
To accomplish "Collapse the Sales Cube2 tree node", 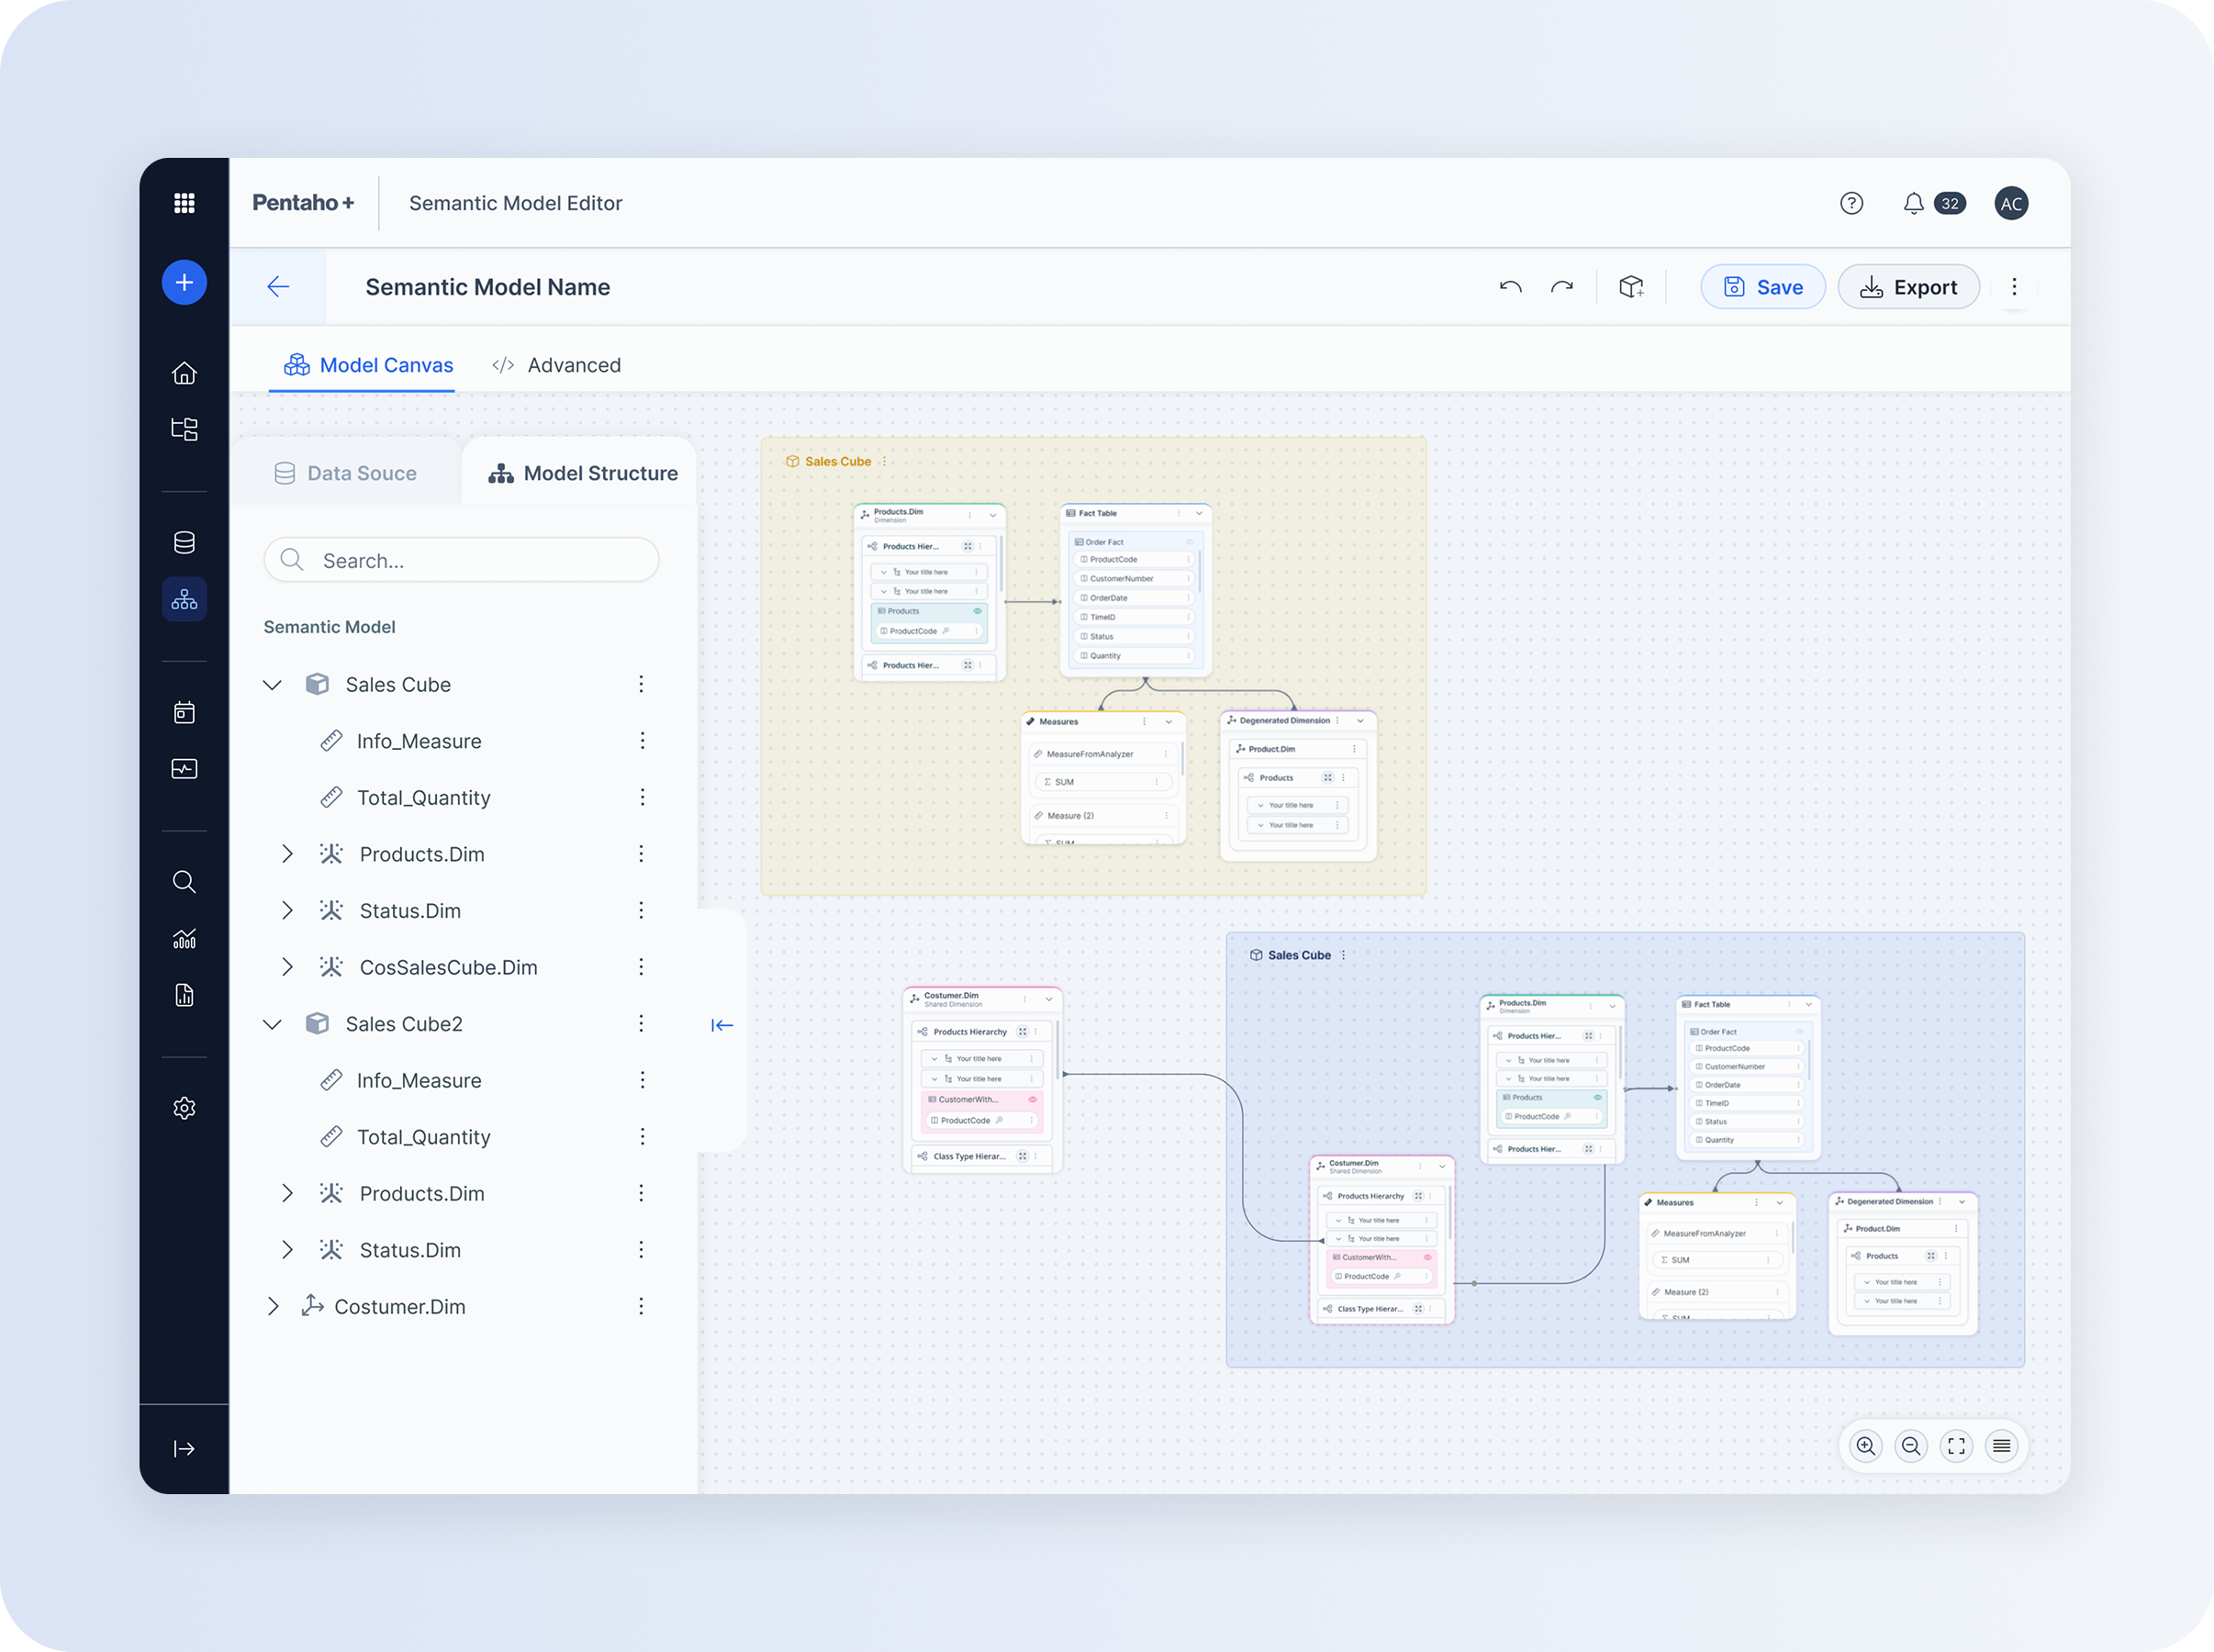I will [x=272, y=1024].
